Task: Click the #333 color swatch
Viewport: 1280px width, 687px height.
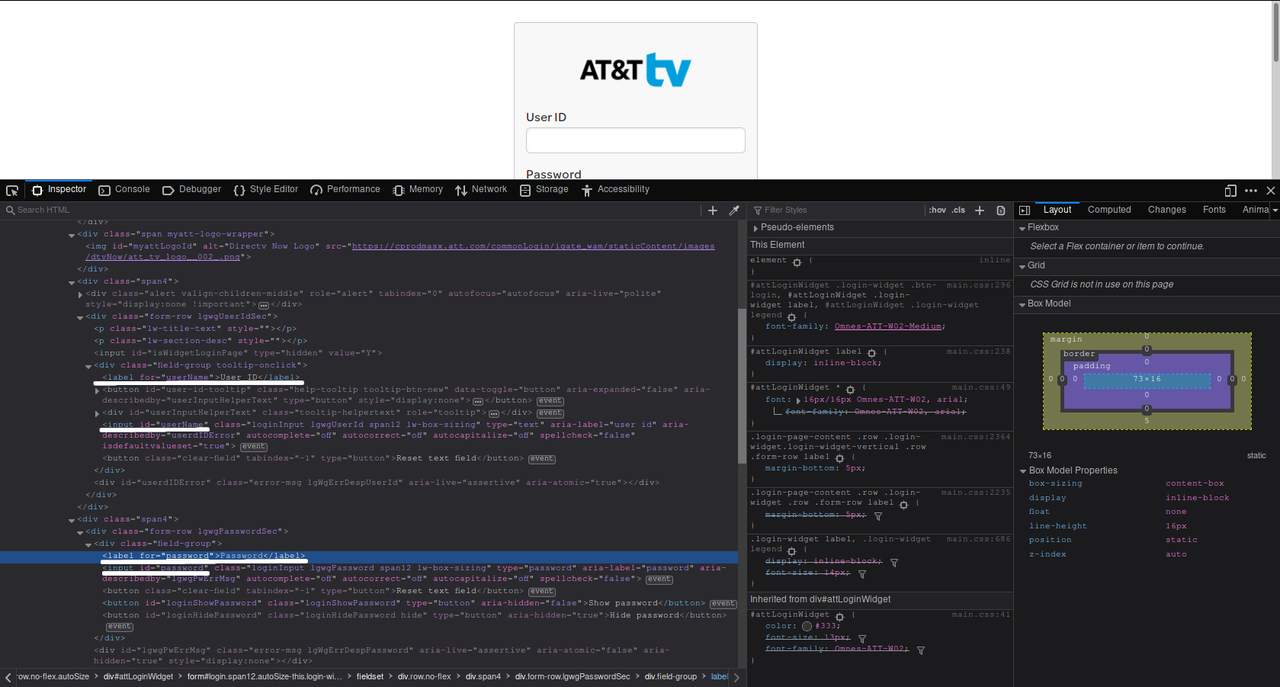Action: (806, 626)
